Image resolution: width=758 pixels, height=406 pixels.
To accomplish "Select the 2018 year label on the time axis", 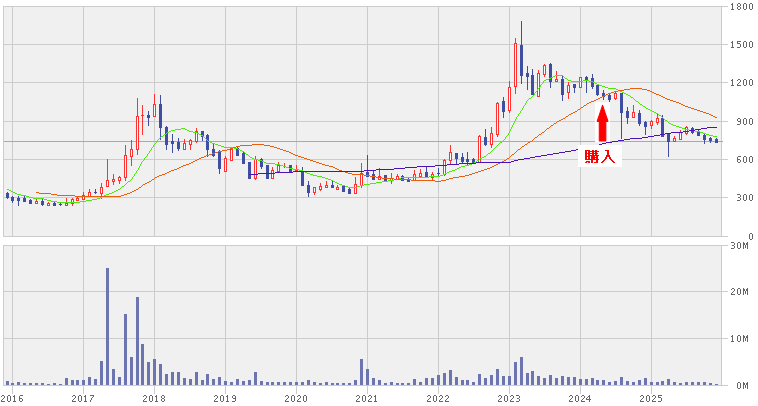I will pyautogui.click(x=154, y=398).
